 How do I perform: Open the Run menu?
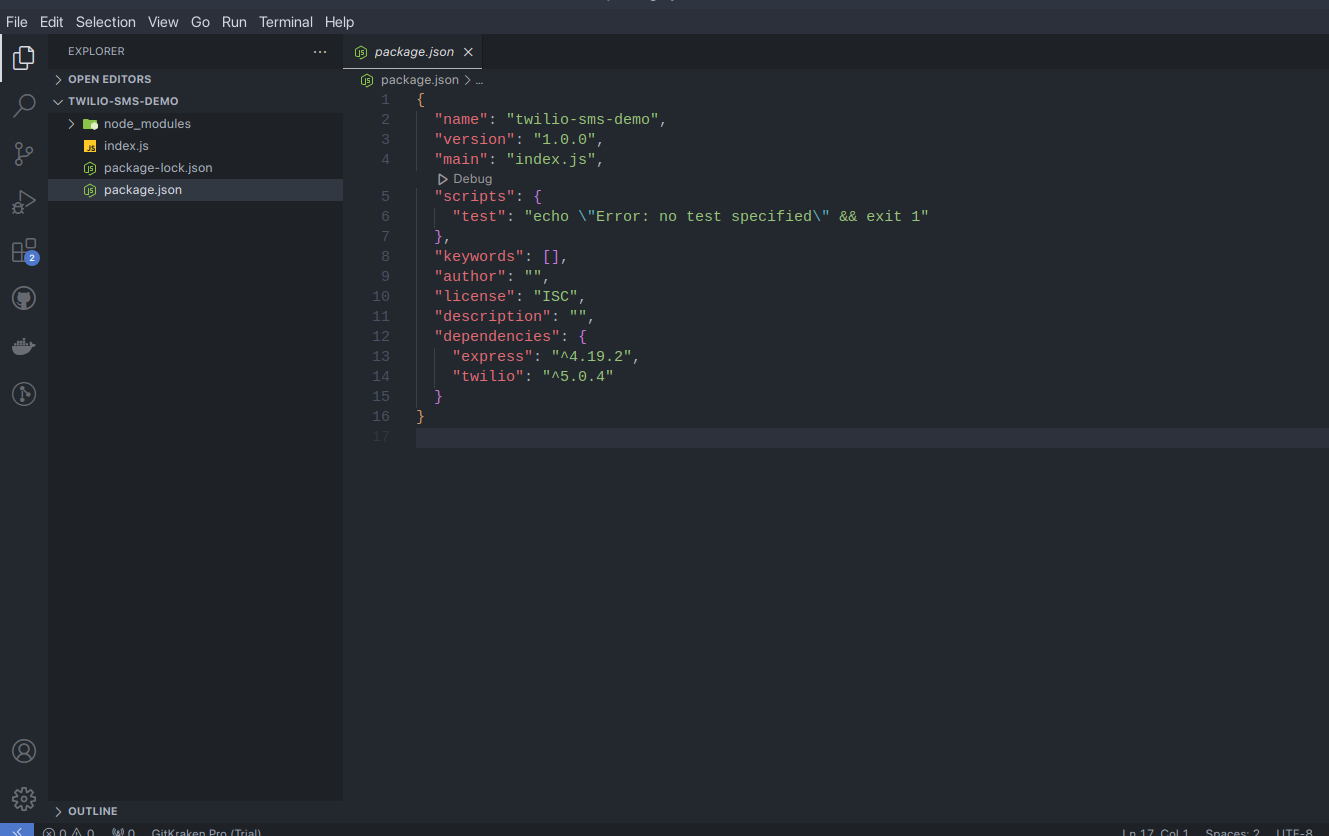tap(234, 22)
